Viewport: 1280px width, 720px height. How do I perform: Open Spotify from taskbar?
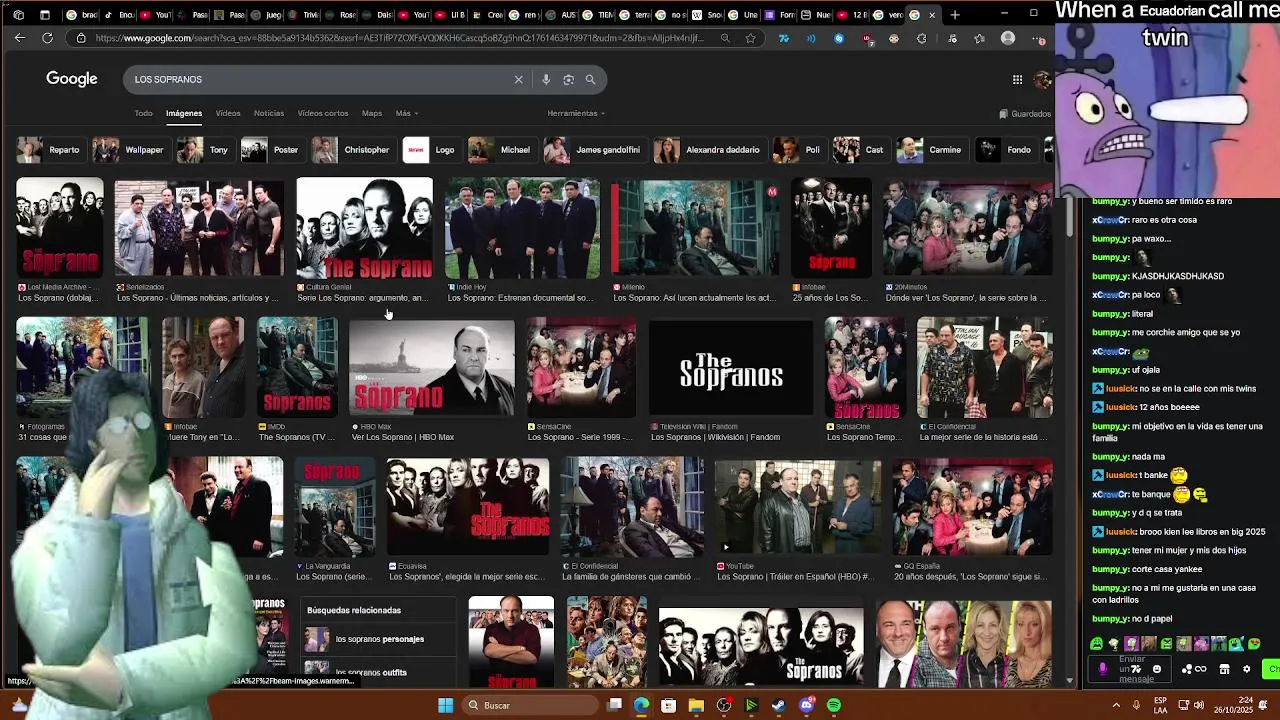[x=834, y=705]
